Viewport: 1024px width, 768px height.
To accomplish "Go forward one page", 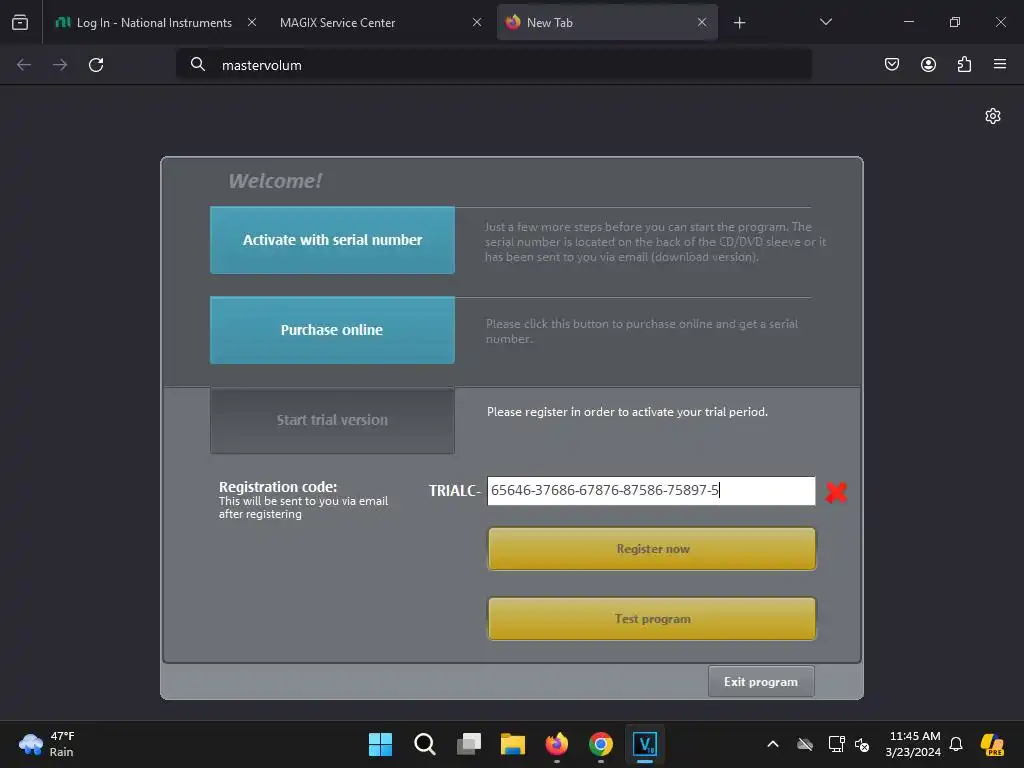I will pyautogui.click(x=60, y=65).
